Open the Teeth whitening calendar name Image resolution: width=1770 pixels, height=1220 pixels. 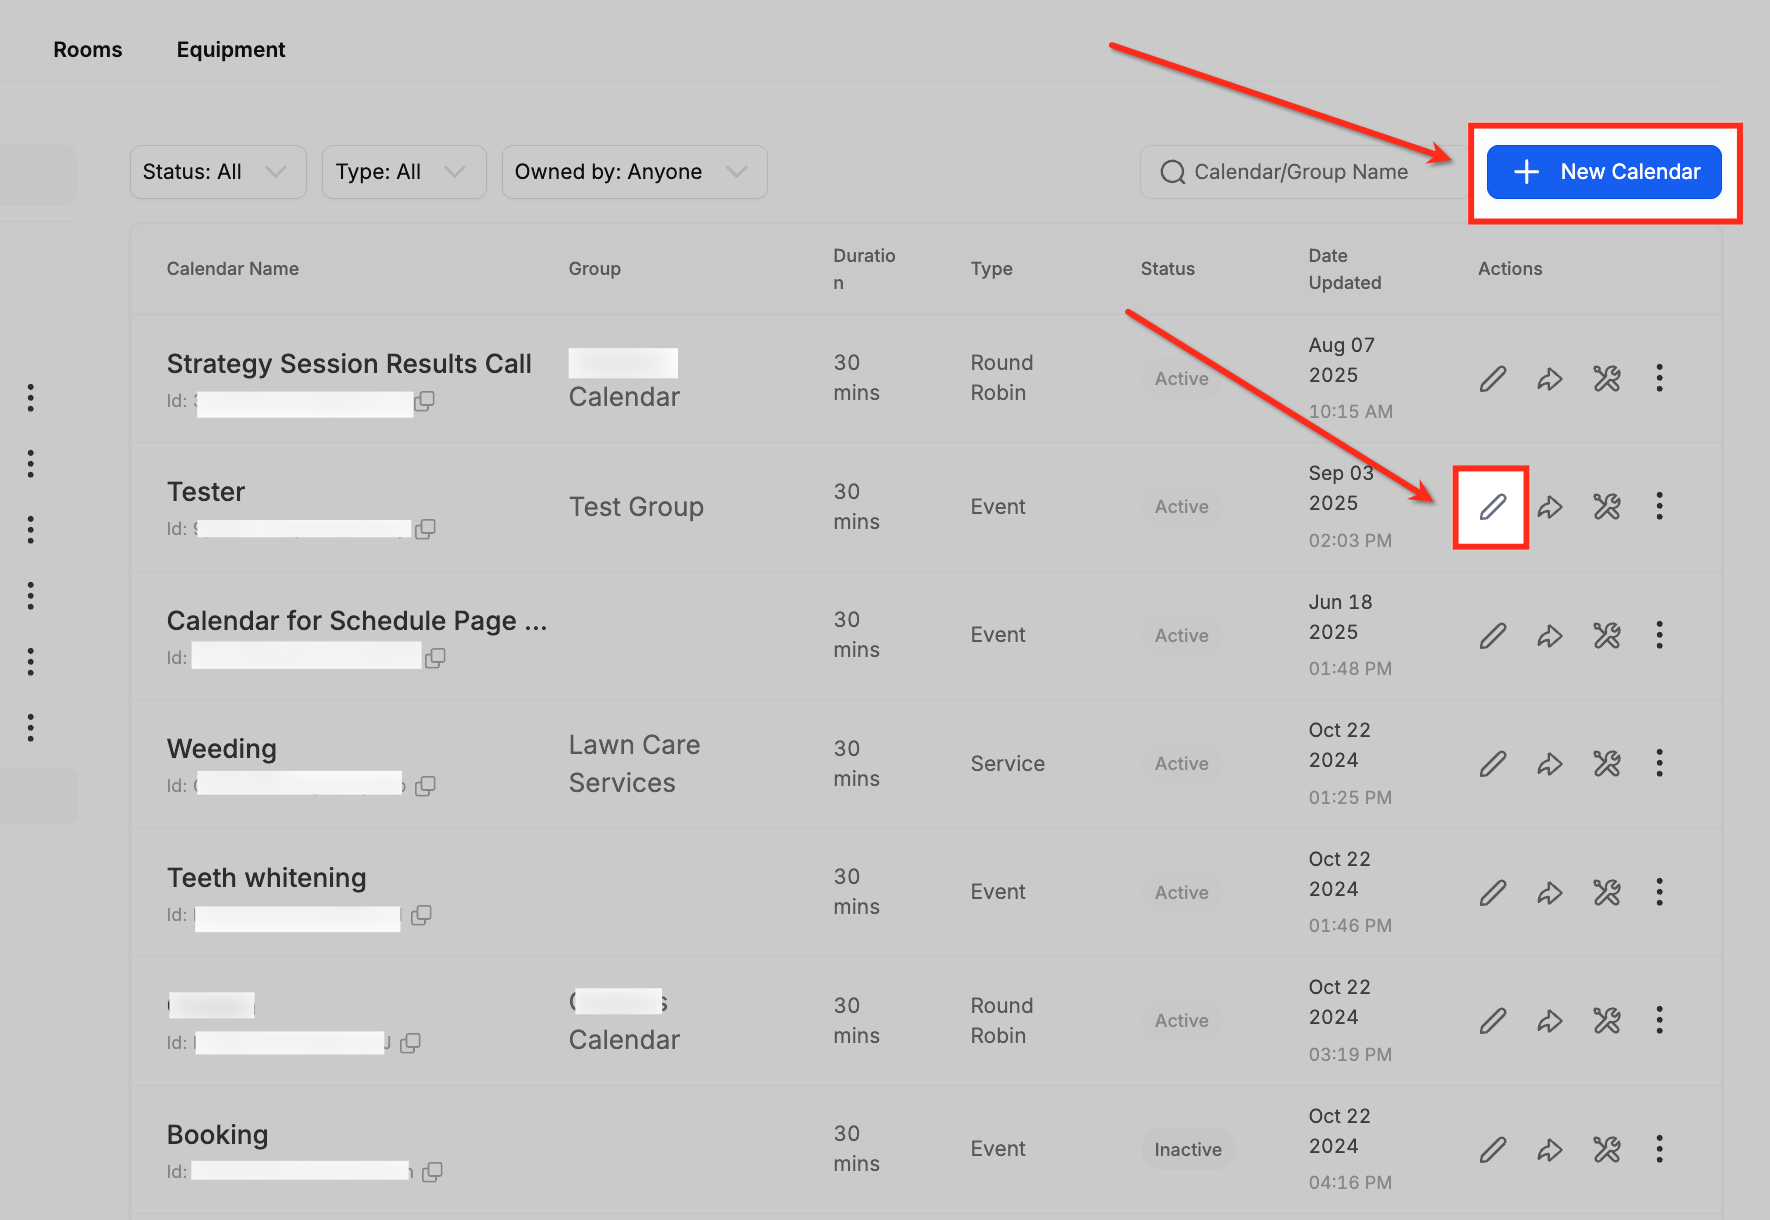pos(267,878)
